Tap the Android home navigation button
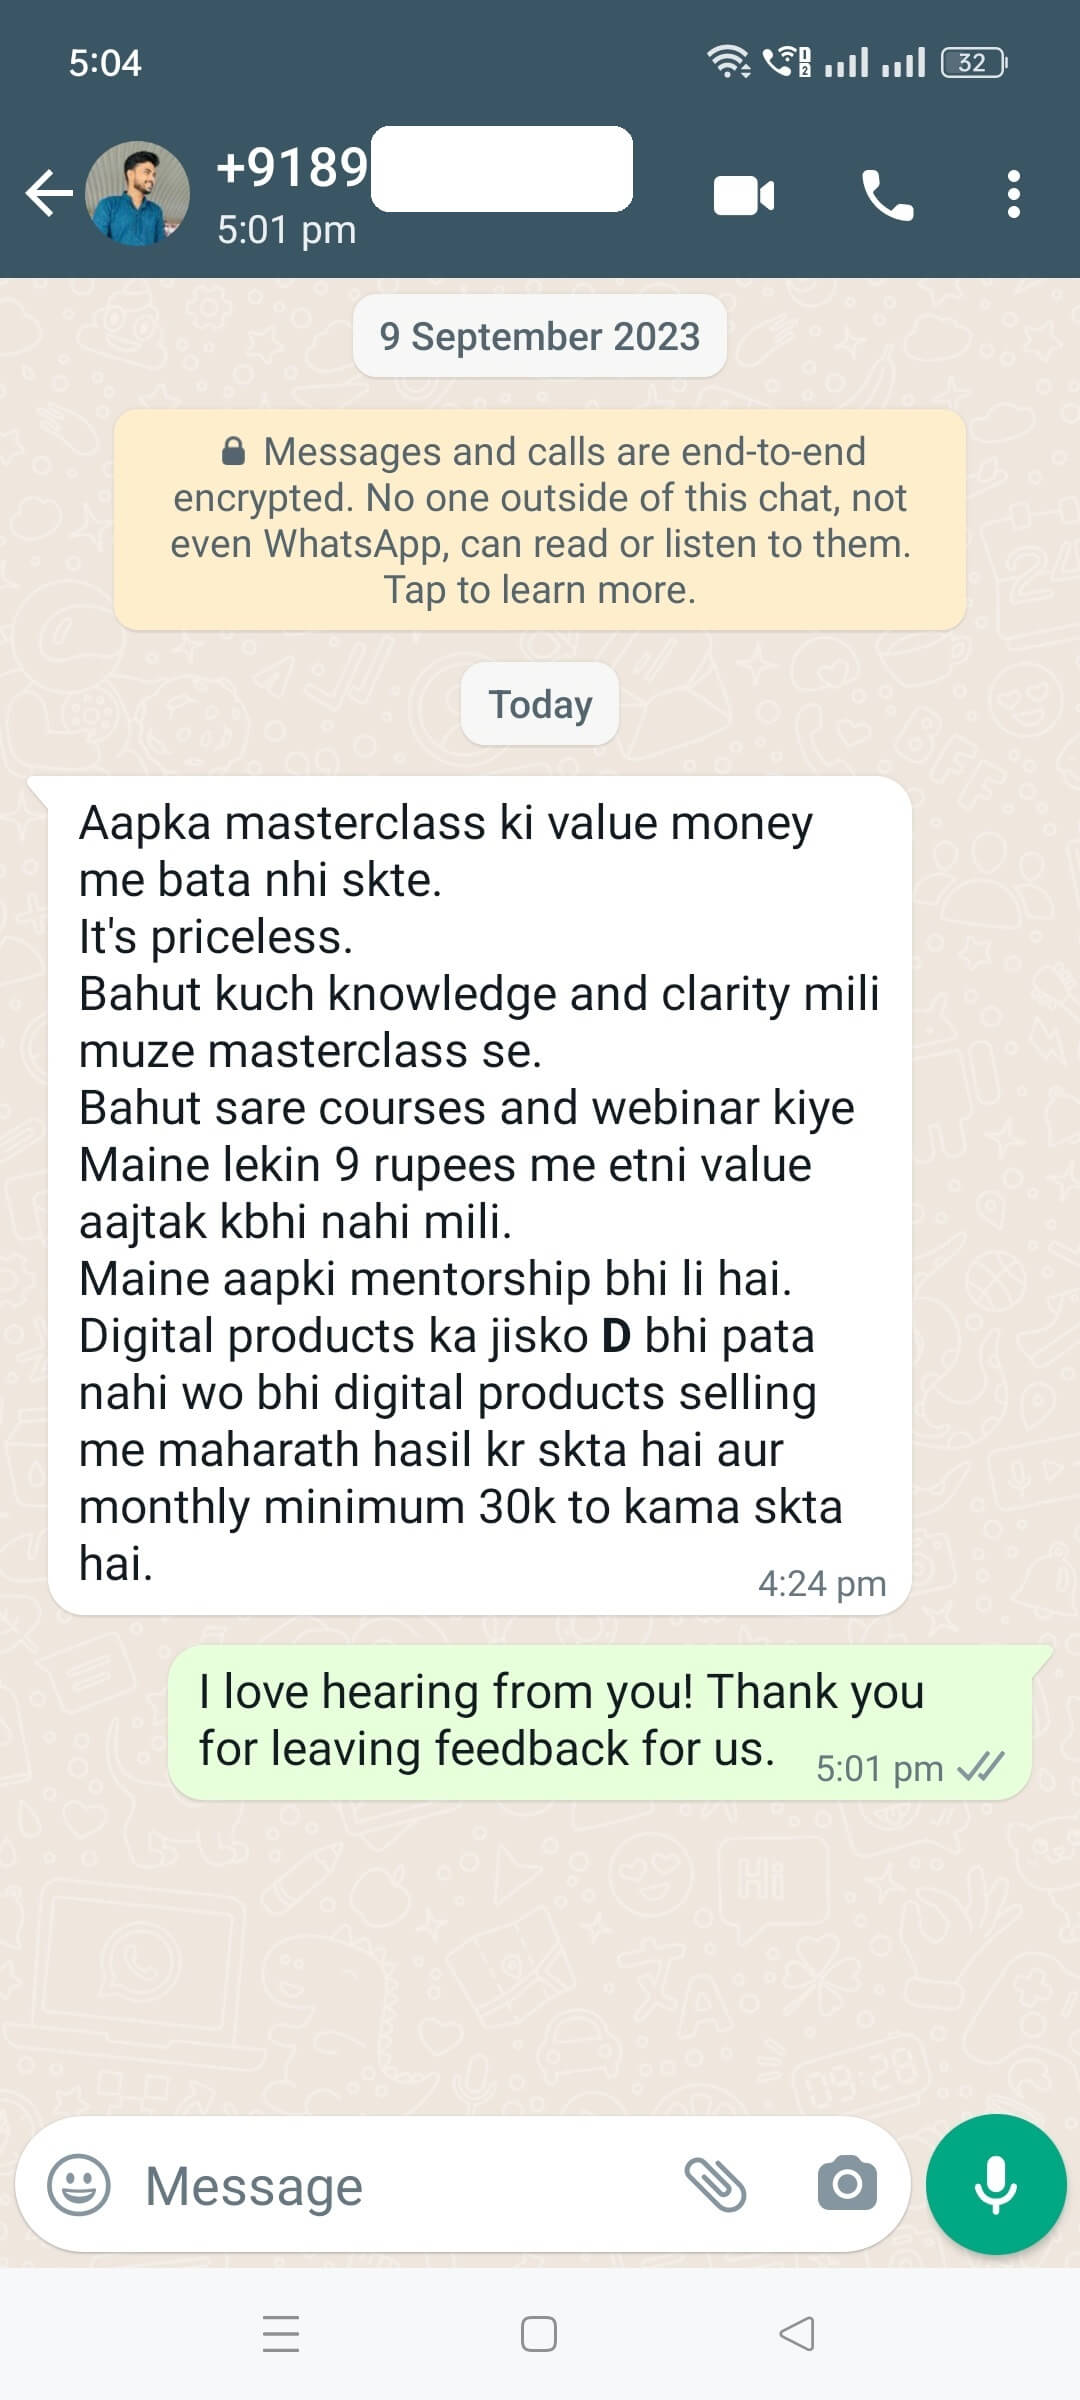Image resolution: width=1080 pixels, height=2400 pixels. (539, 2334)
